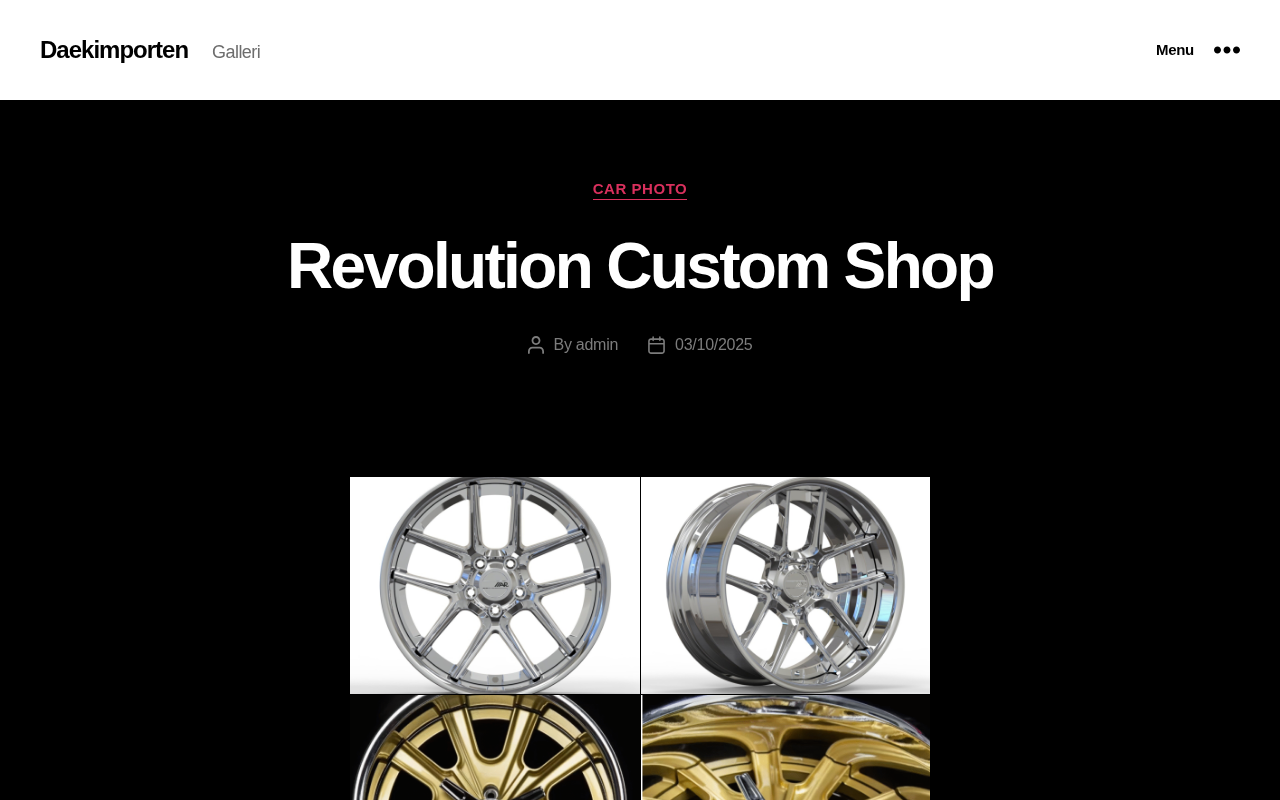Click the "By" label before admin
Viewport: 1280px width, 800px height.
point(562,345)
